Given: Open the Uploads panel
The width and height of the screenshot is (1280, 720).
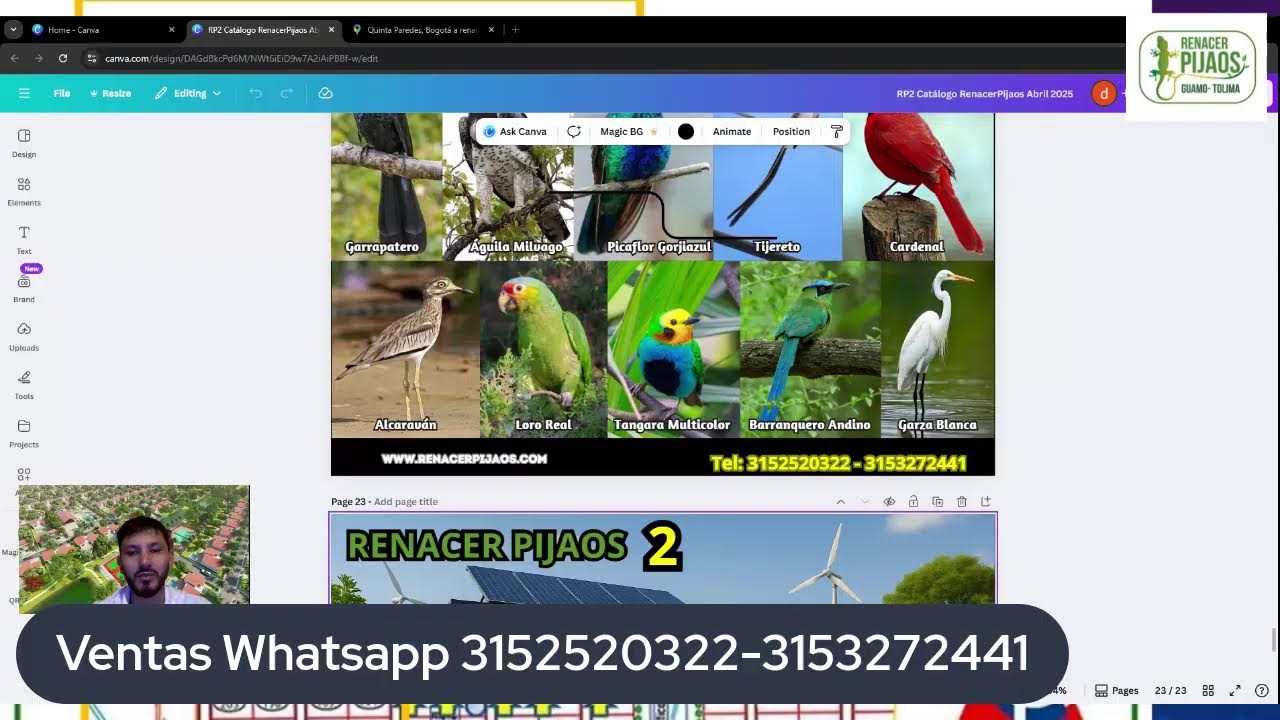Looking at the screenshot, I should 24,336.
